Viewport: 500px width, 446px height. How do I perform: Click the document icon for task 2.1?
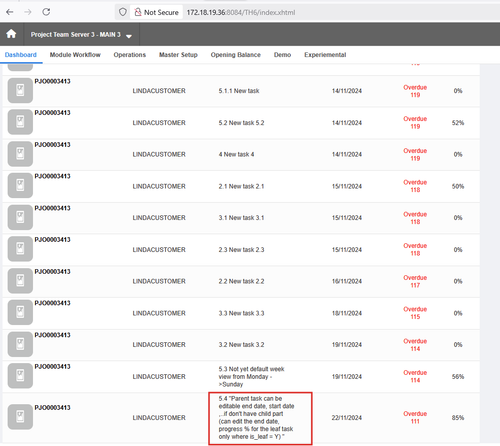pos(20,185)
